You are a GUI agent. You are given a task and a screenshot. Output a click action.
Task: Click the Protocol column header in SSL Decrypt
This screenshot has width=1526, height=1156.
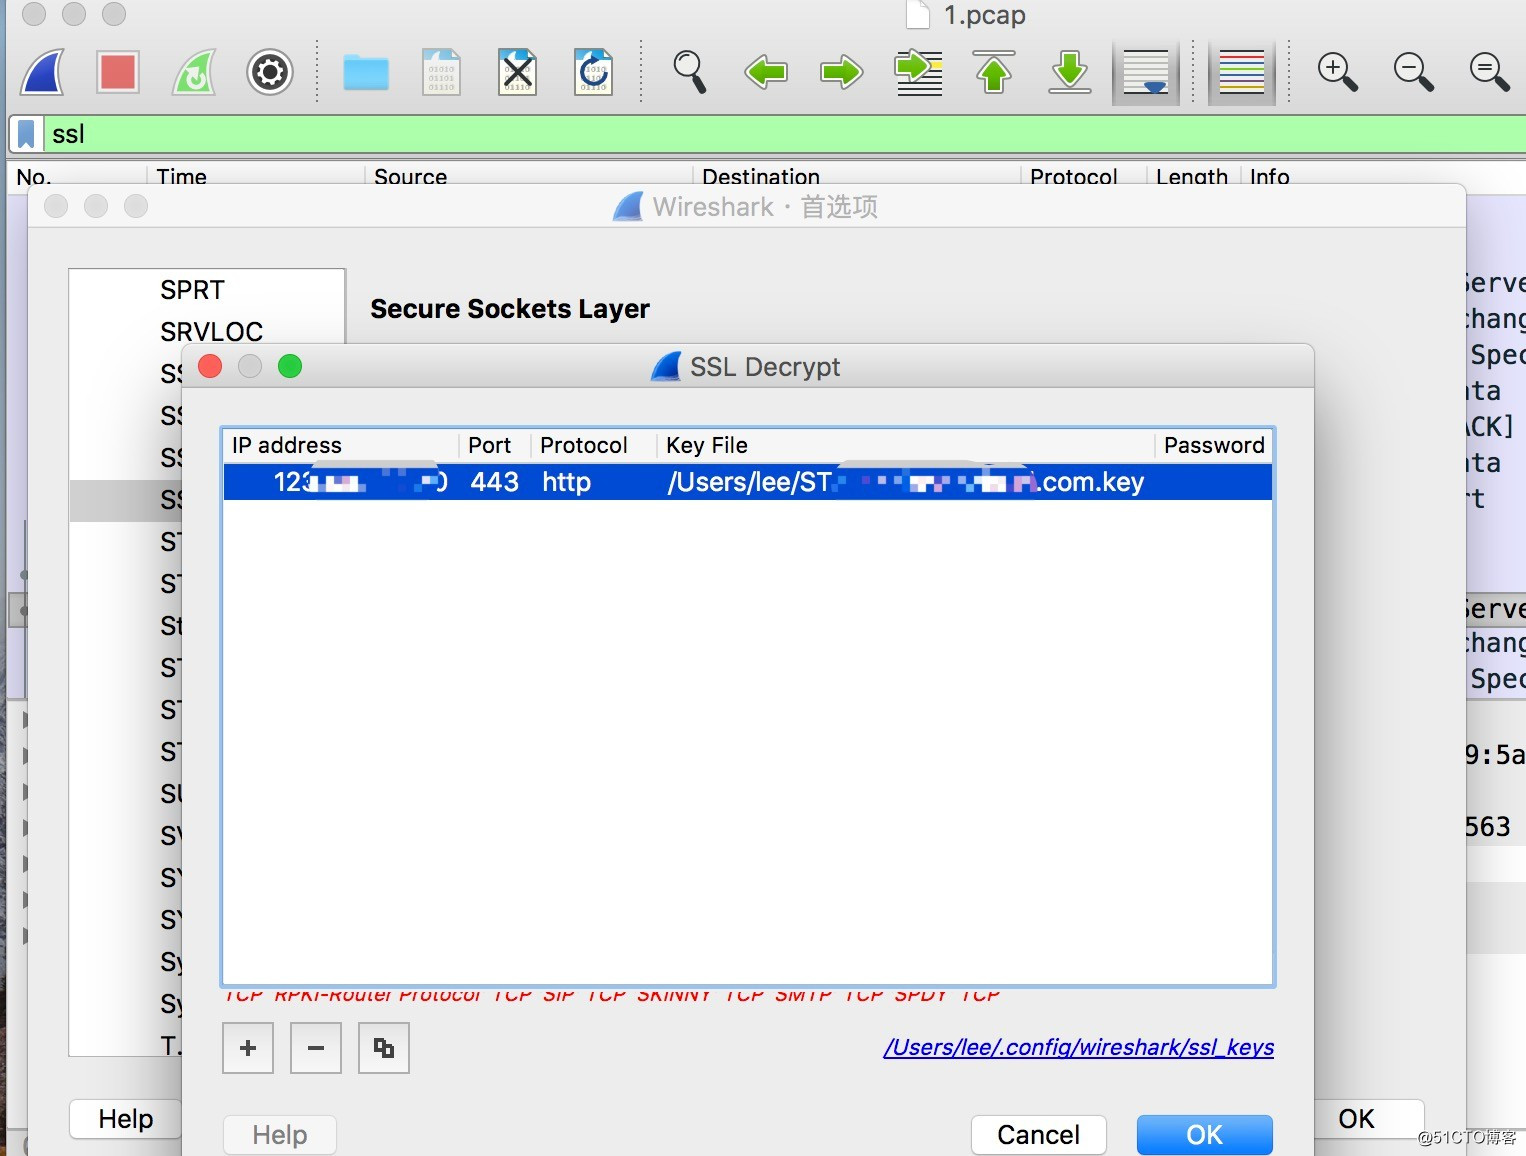[x=593, y=445]
